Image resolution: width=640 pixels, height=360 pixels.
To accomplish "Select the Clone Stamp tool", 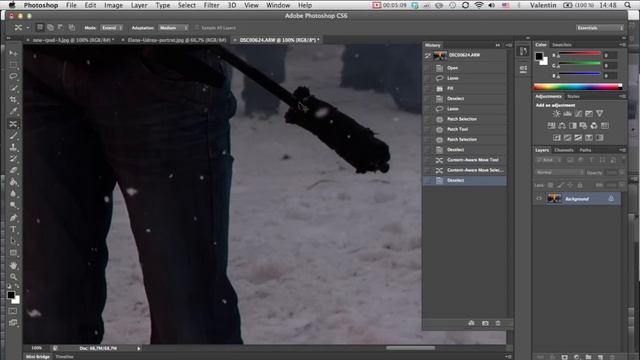I will tap(13, 147).
